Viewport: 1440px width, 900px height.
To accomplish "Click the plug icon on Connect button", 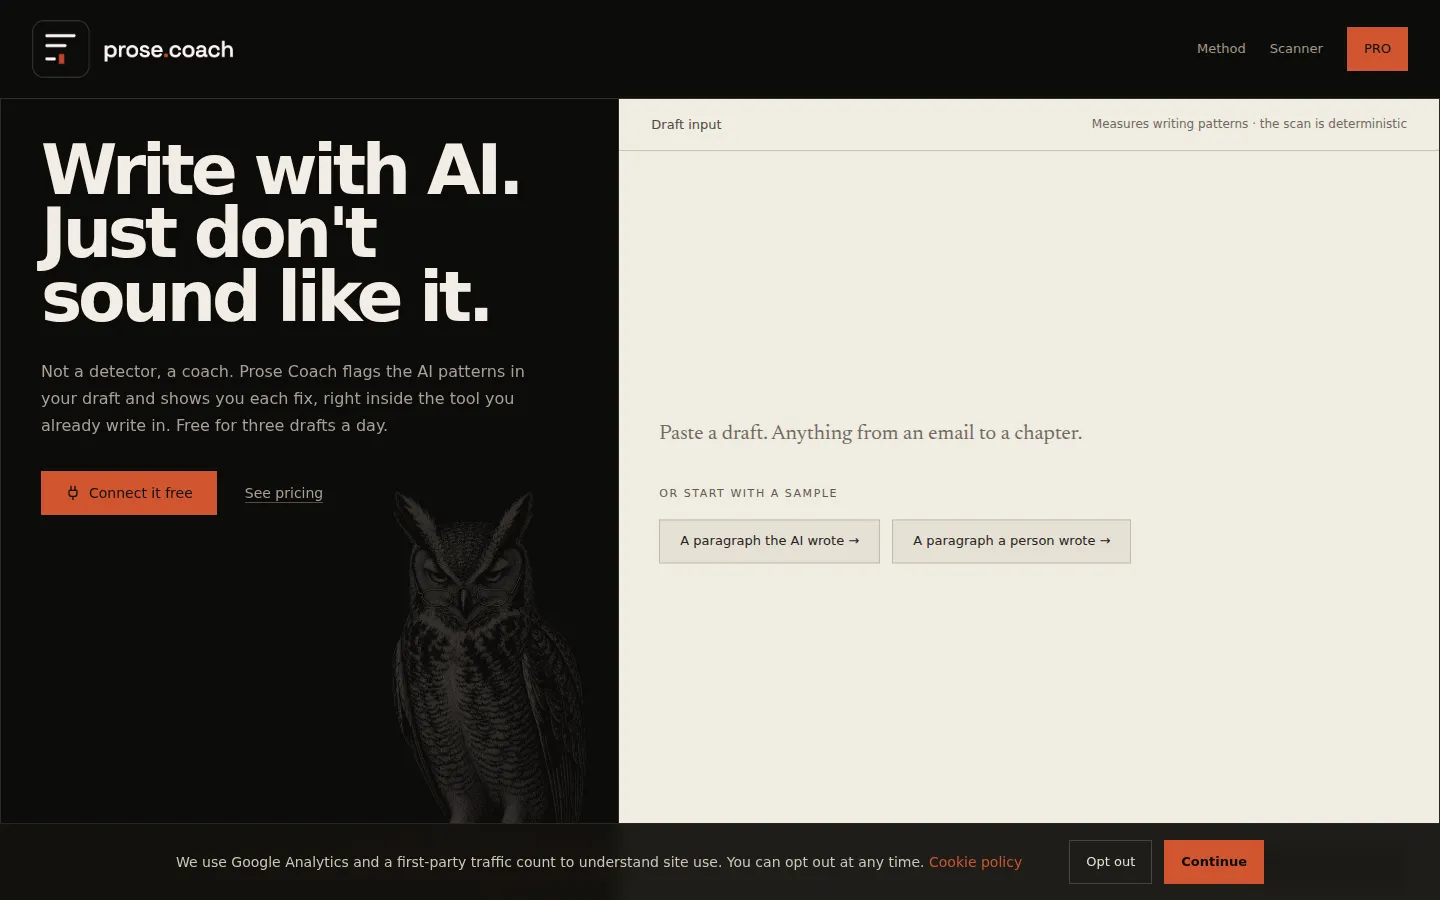I will tap(73, 493).
